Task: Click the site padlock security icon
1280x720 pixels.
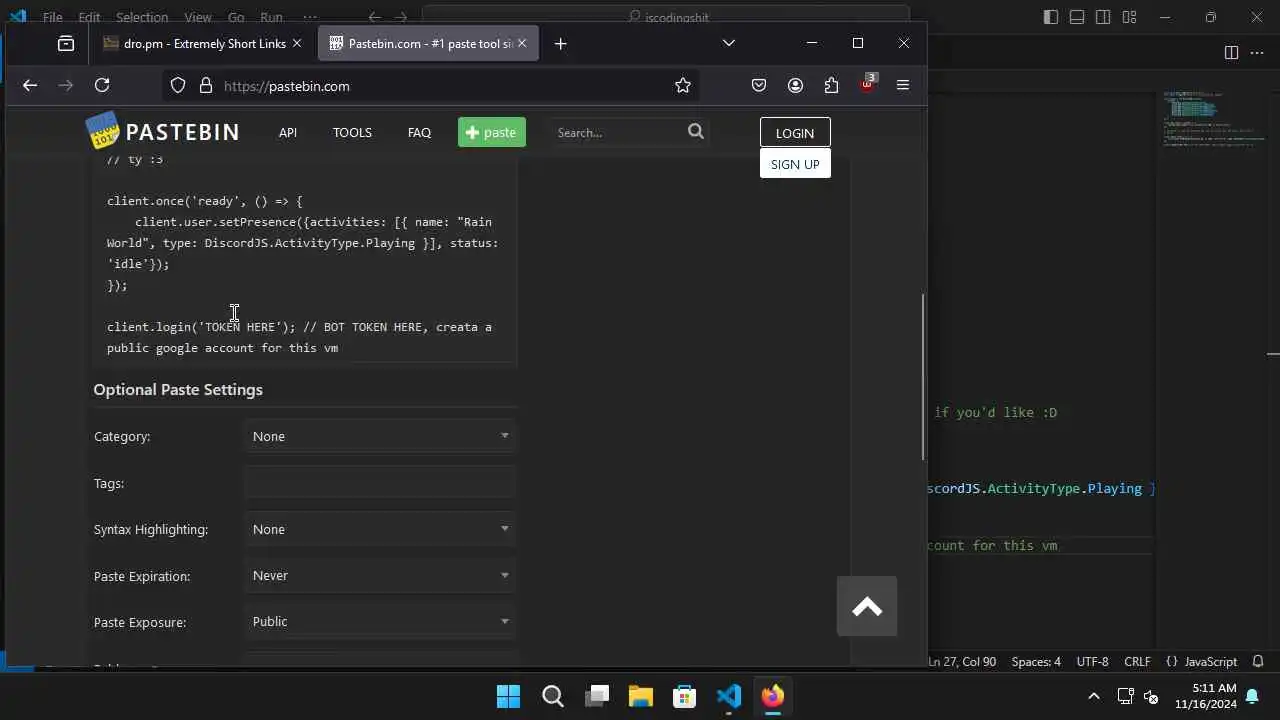Action: (206, 86)
